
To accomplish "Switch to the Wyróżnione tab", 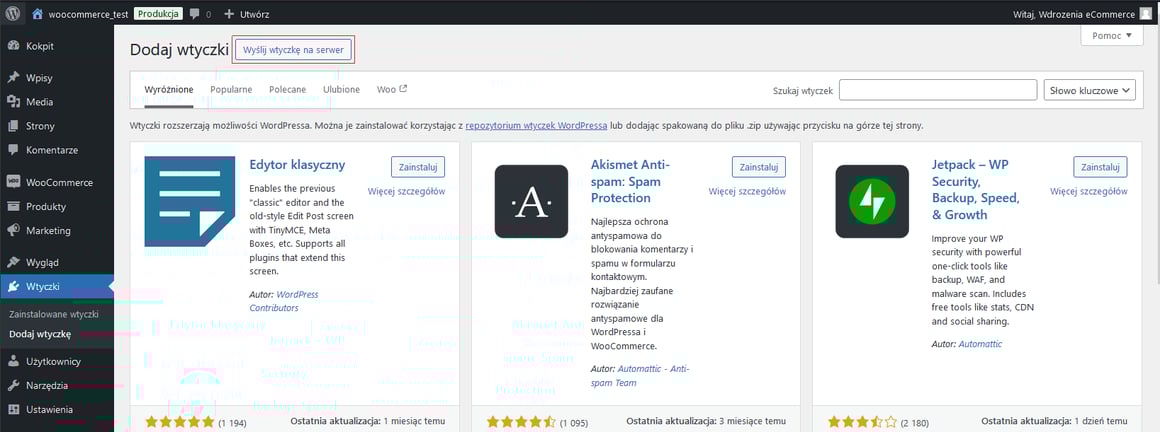I will point(169,90).
